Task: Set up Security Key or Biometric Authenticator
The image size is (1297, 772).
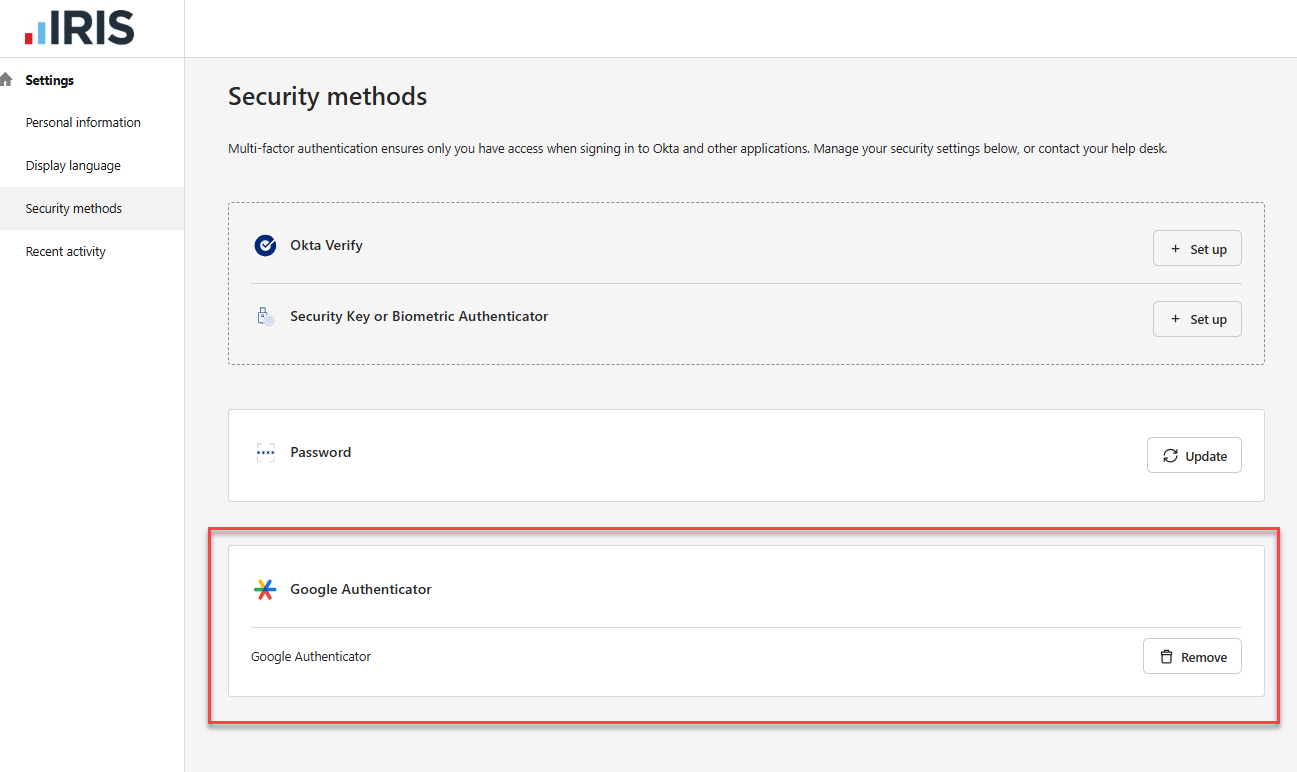Action: coord(1197,319)
